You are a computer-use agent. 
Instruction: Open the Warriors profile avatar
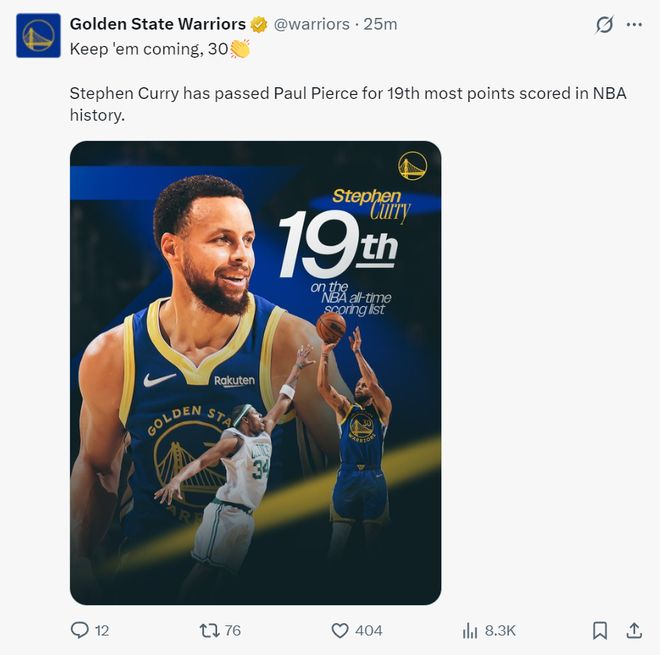[38, 35]
